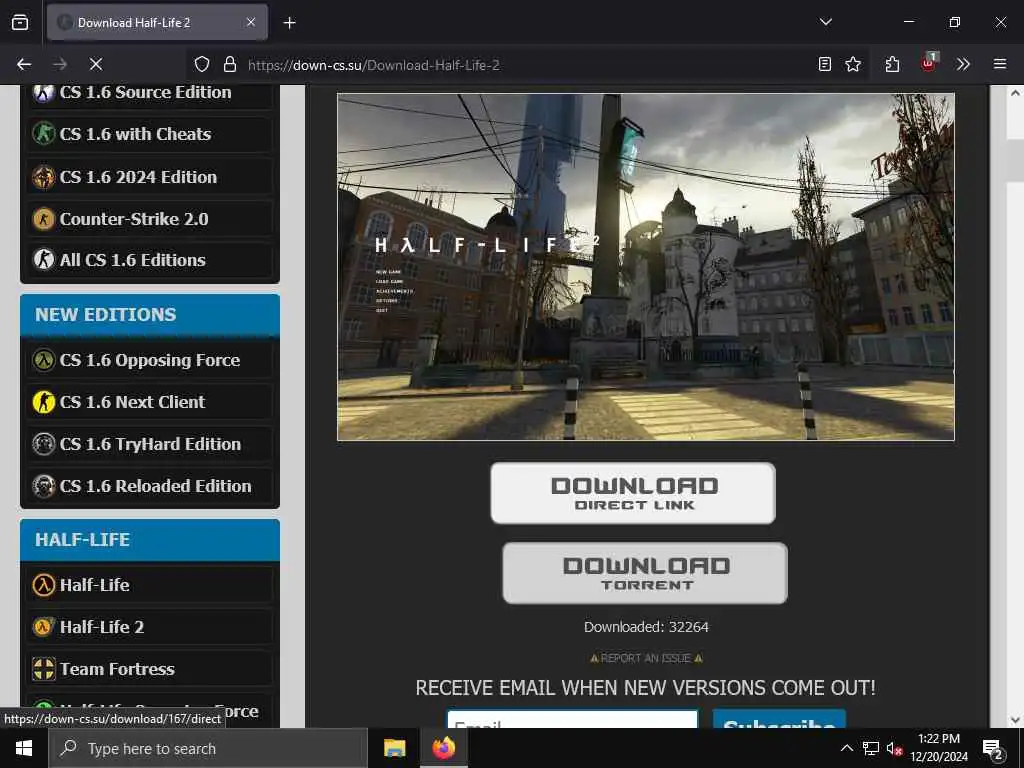1024x768 pixels.
Task: Click the Half-Life orange lambda icon
Action: (44, 584)
